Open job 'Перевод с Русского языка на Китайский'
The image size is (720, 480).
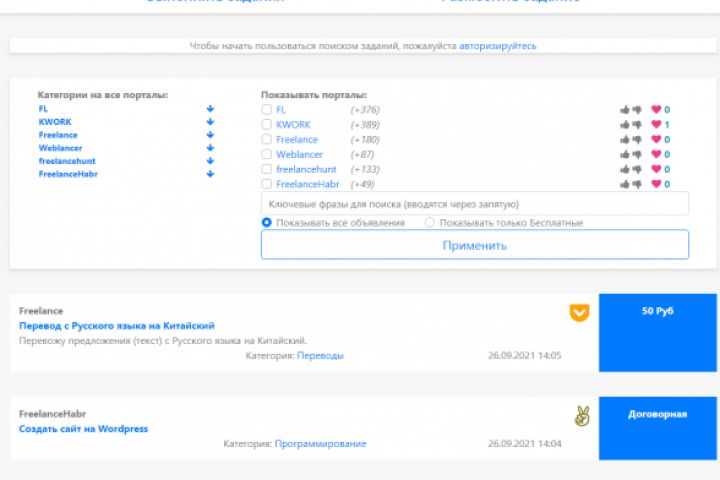(x=117, y=326)
